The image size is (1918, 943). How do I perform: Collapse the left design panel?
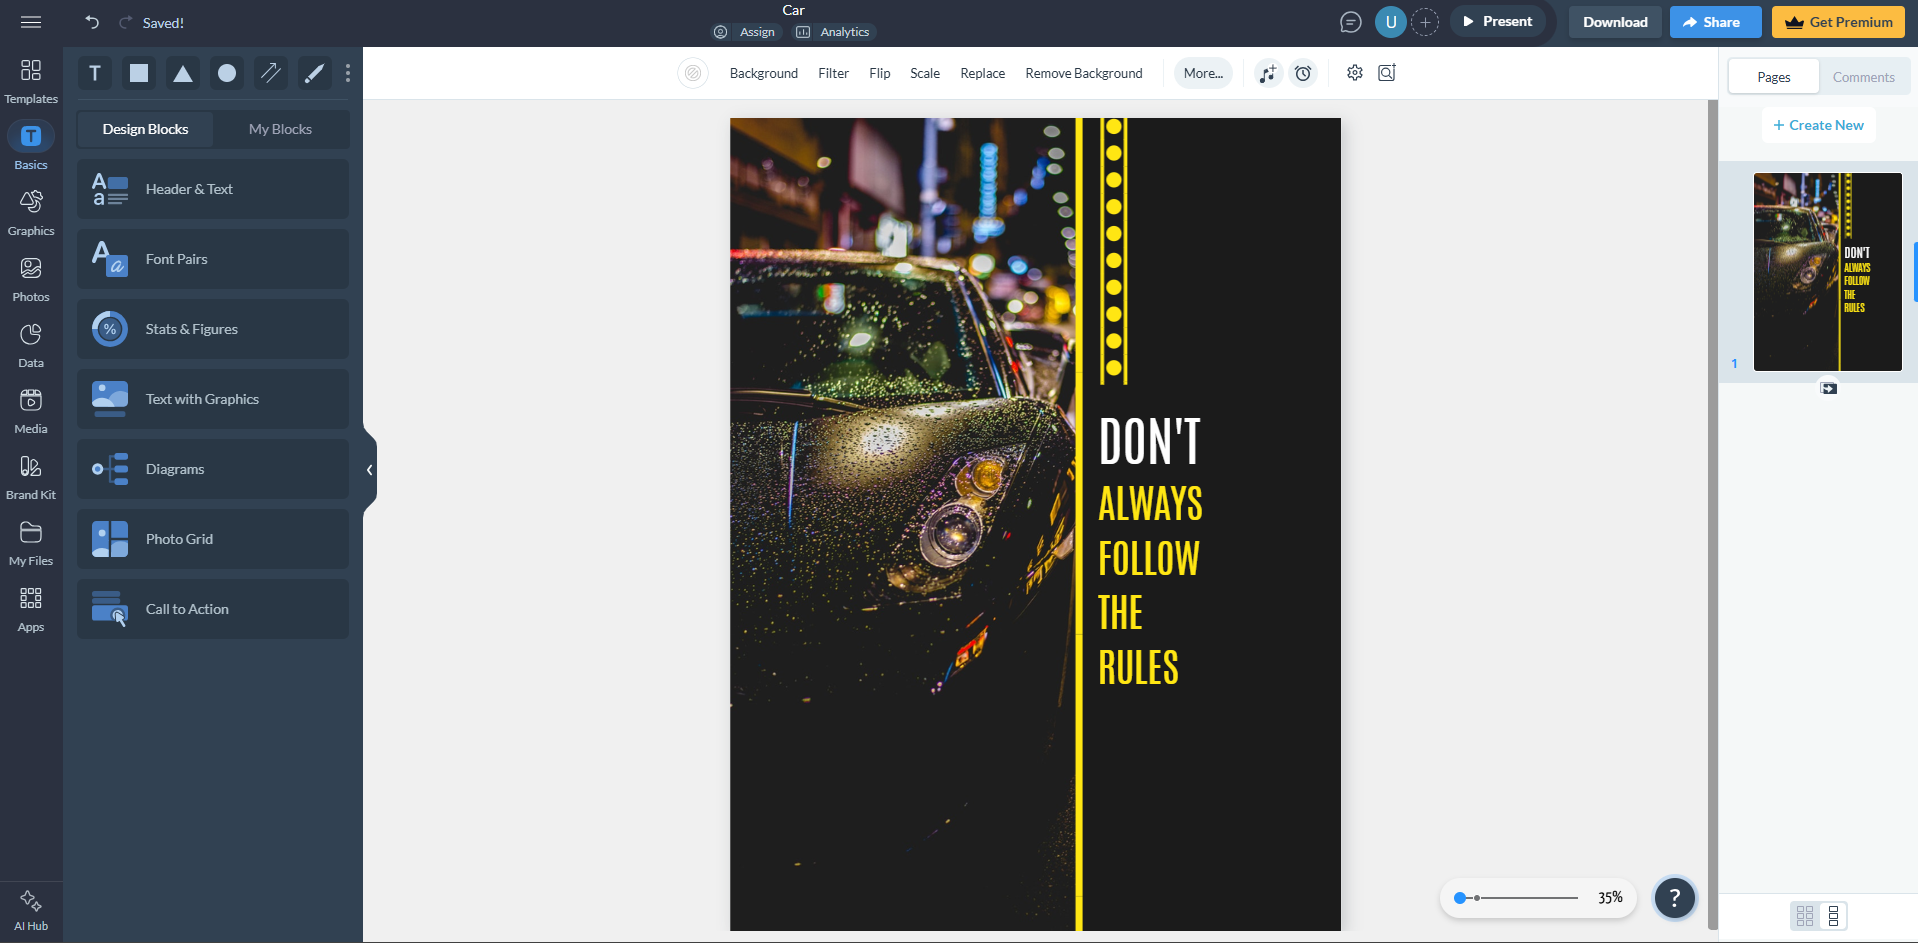(x=369, y=470)
